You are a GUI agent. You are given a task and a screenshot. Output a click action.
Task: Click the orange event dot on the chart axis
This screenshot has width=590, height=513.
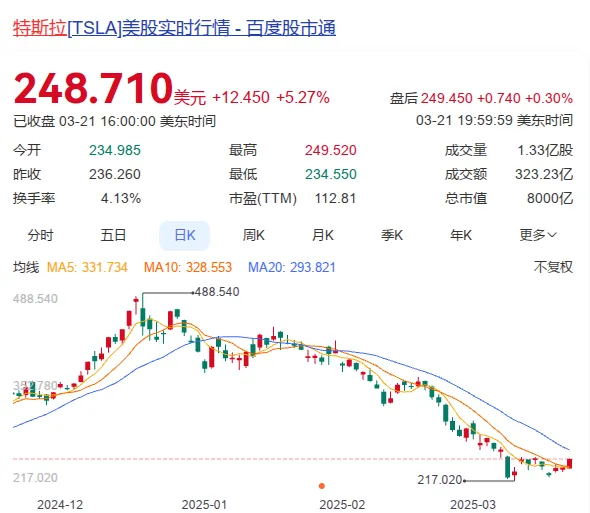[x=321, y=486]
